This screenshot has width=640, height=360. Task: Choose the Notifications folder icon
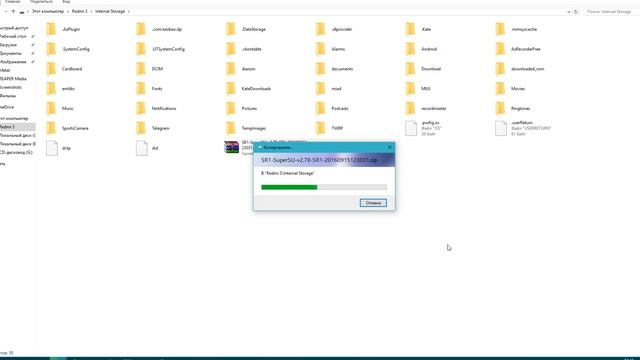[141, 108]
